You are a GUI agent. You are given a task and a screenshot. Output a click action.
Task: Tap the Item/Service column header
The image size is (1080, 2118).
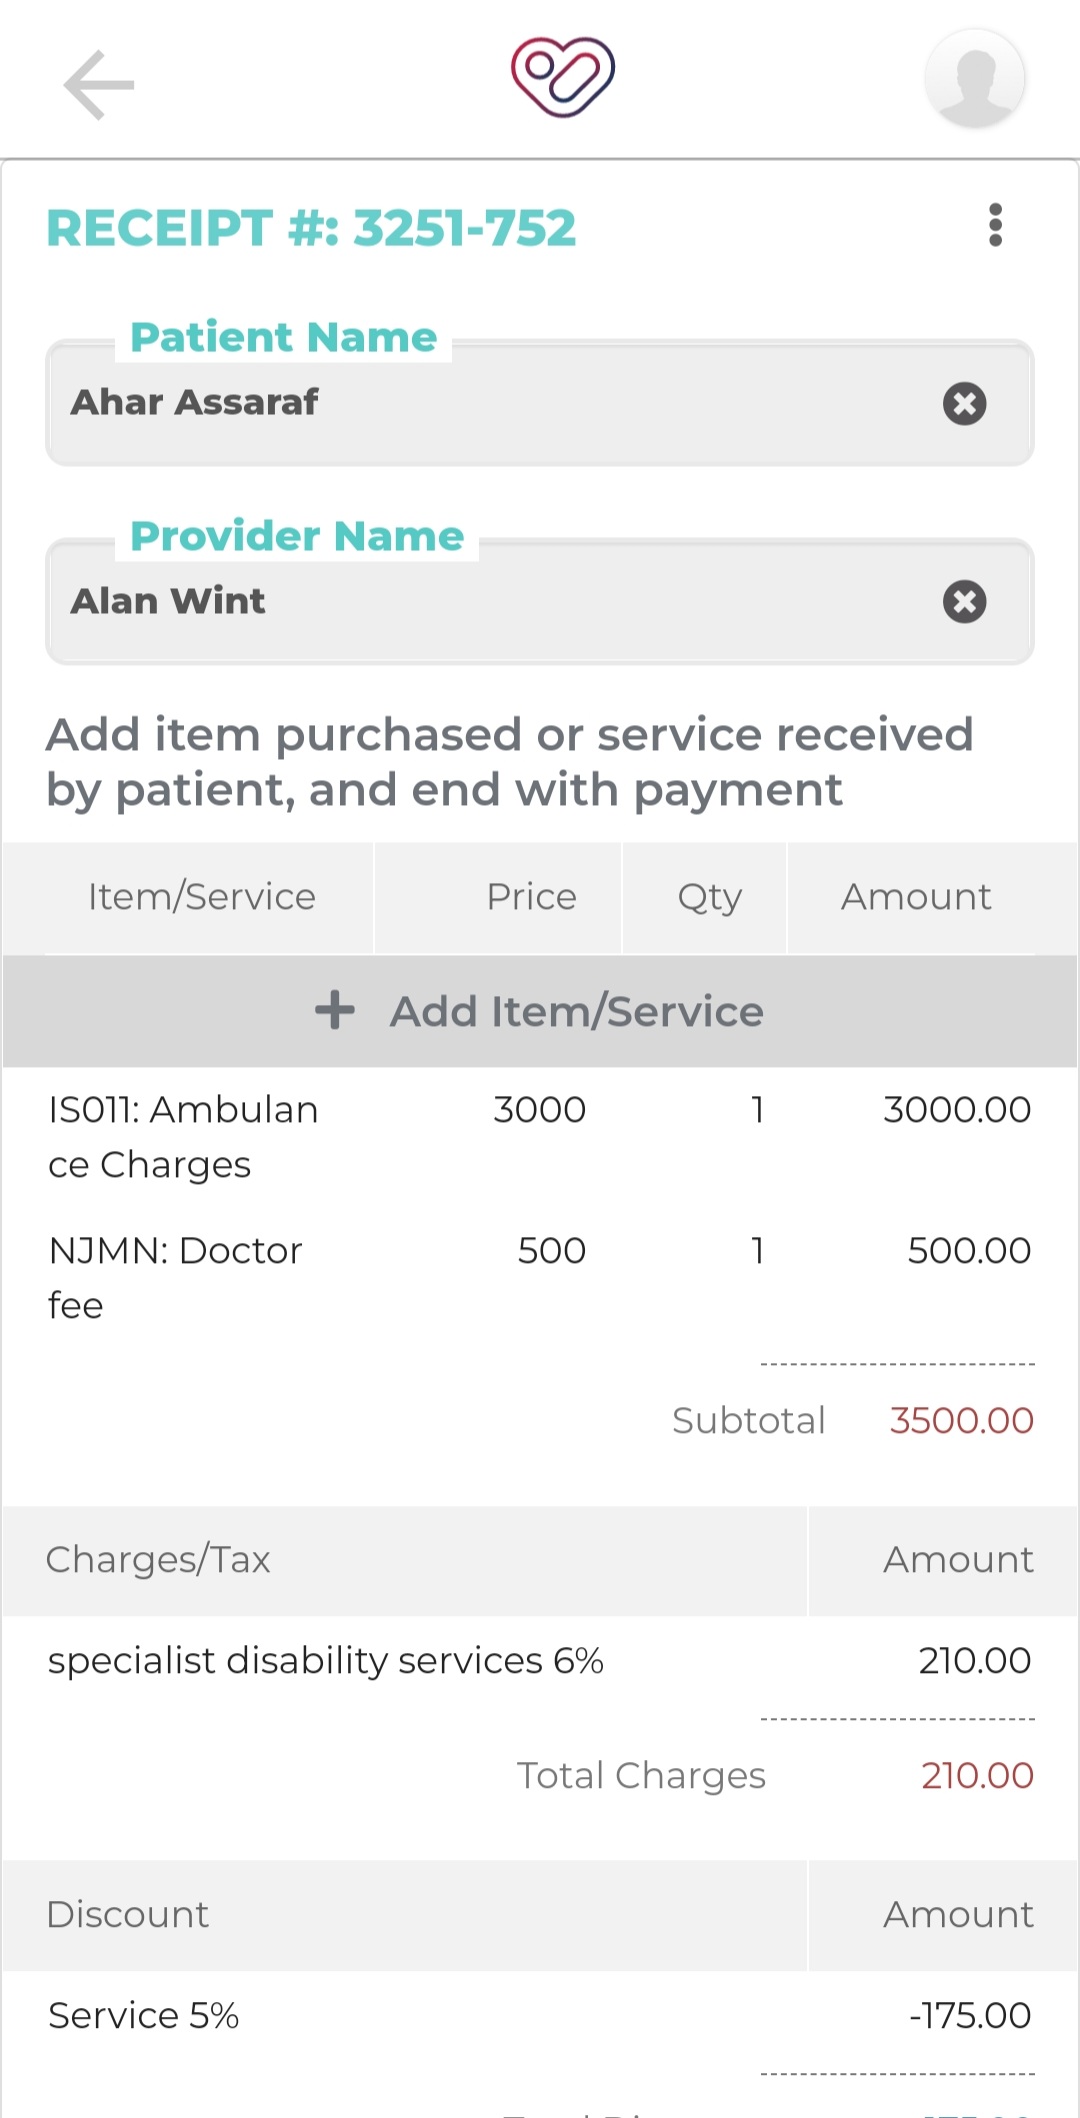click(x=201, y=897)
